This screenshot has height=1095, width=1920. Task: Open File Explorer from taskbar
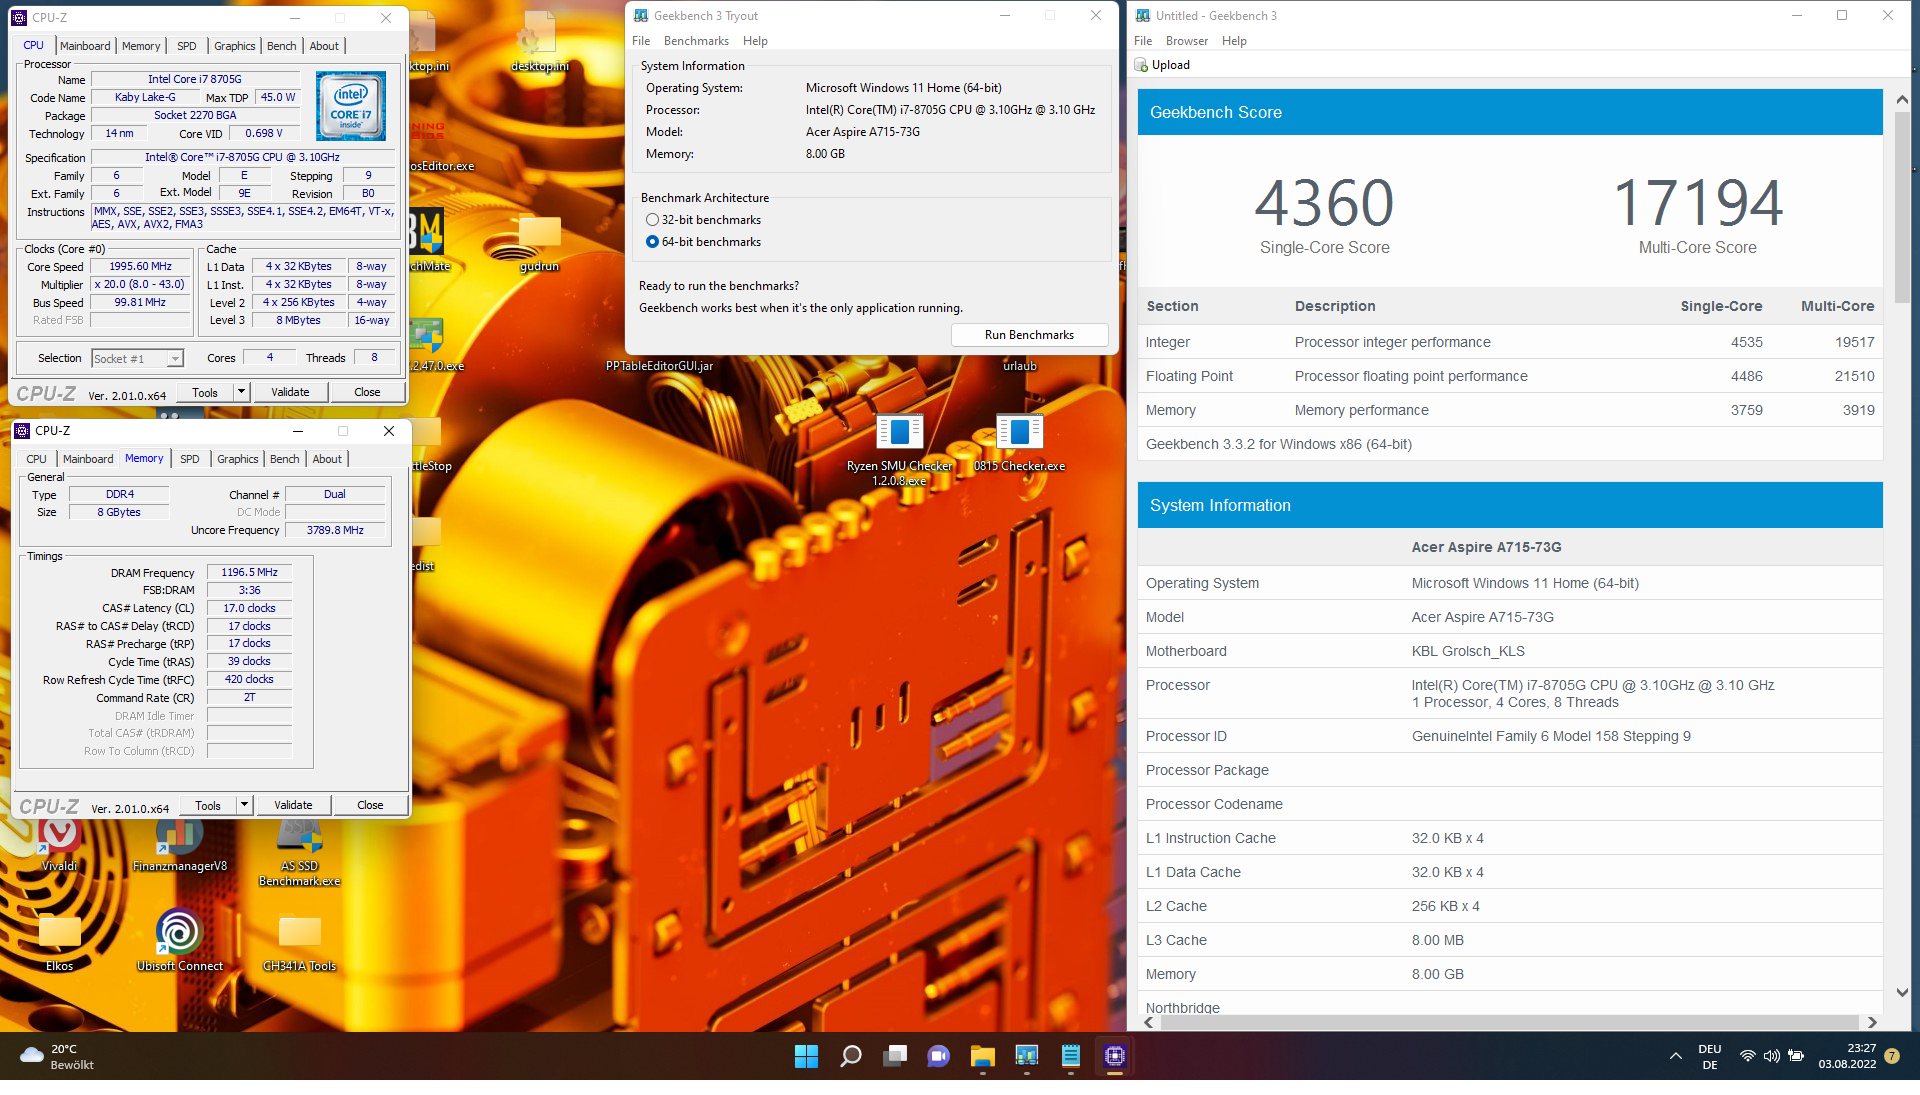(982, 1056)
